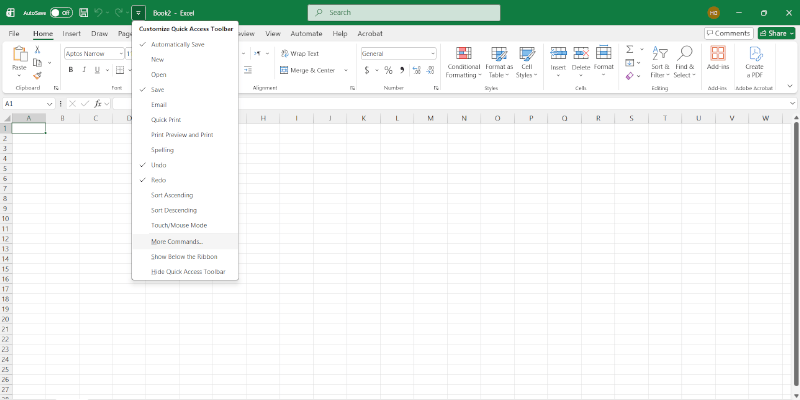Viewport: 800px width, 400px height.
Task: Click the AutoSum sigma icon
Action: (630, 48)
